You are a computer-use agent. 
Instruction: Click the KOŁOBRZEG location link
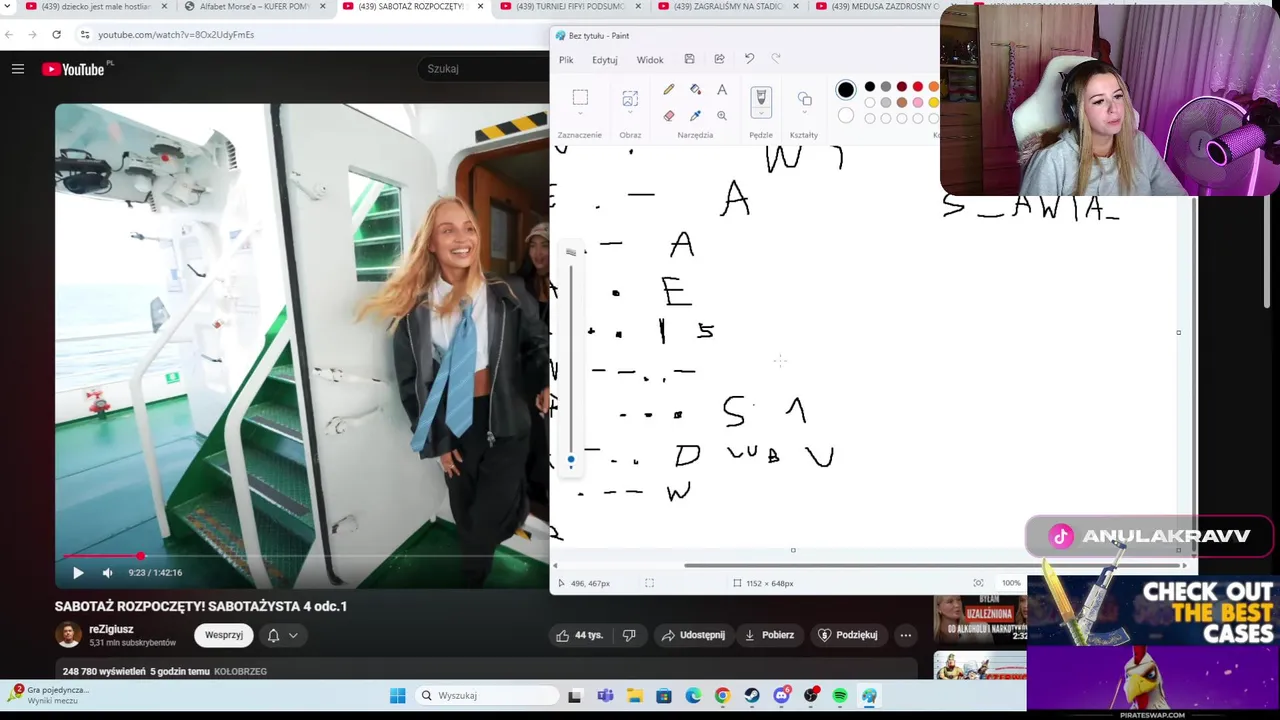tap(240, 671)
